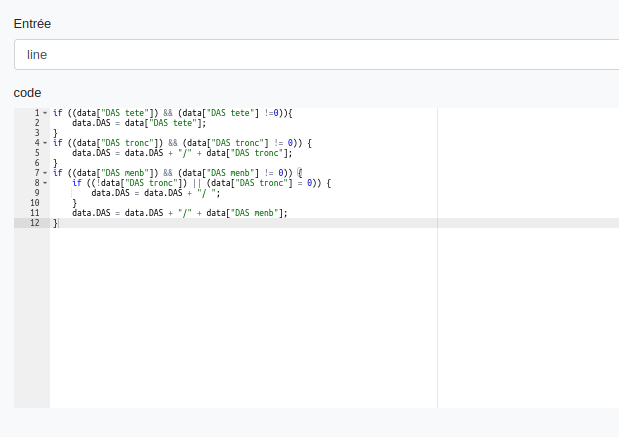Collapse the nested fold at line 8

[45, 183]
